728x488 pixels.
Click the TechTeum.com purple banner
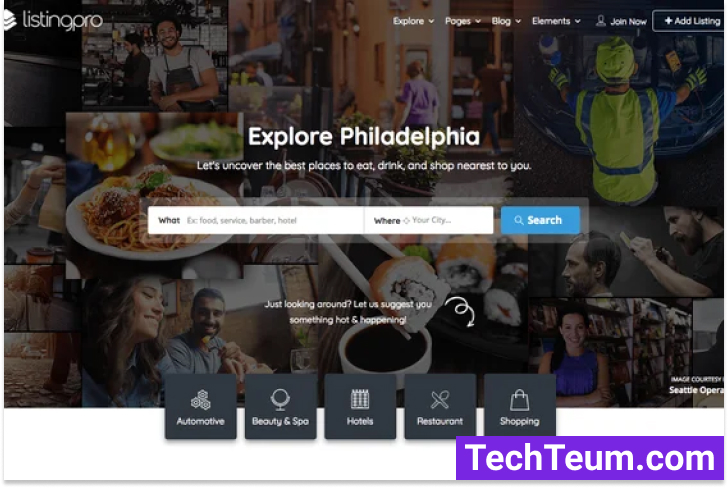(x=590, y=458)
